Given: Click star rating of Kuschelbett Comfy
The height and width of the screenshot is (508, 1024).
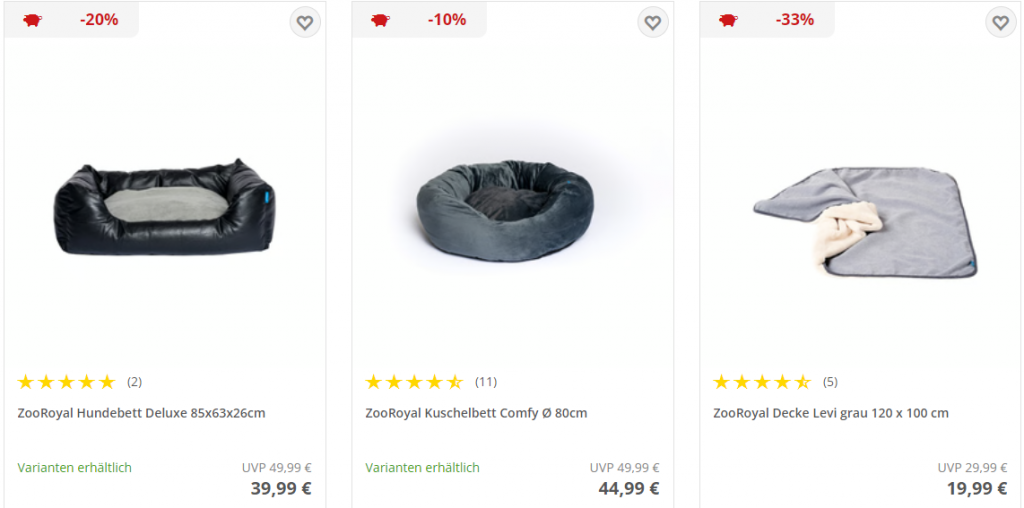Looking at the screenshot, I should [x=415, y=382].
